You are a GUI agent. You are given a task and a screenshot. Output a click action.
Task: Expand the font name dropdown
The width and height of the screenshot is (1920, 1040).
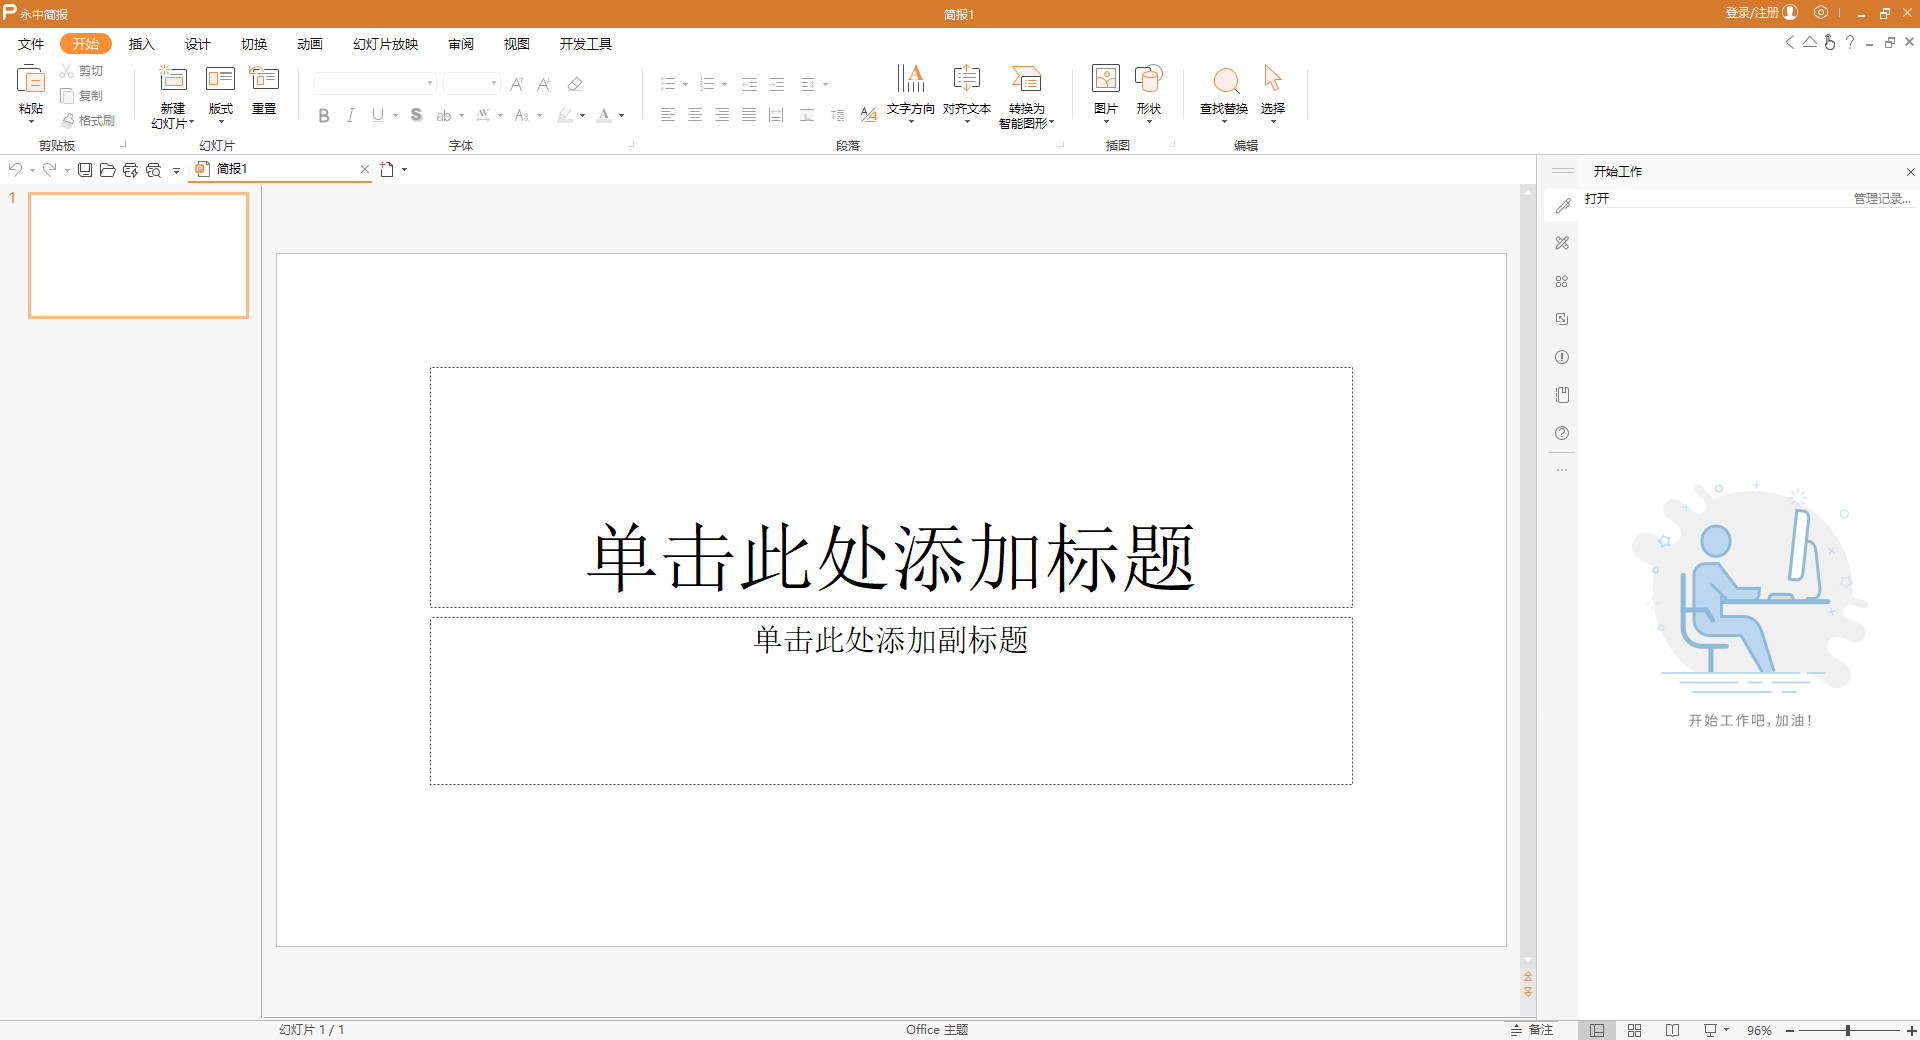point(430,84)
